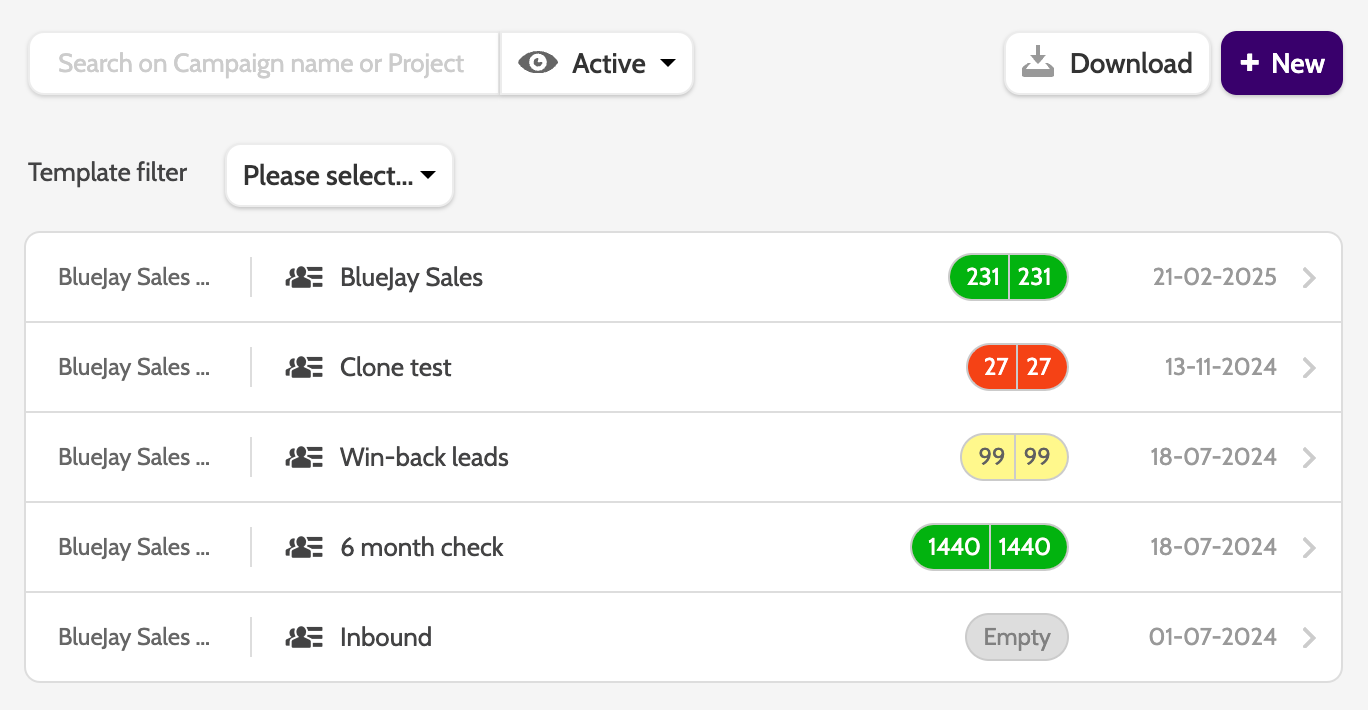The width and height of the screenshot is (1368, 710).
Task: Expand the Inbound row chevron
Action: tap(1309, 638)
